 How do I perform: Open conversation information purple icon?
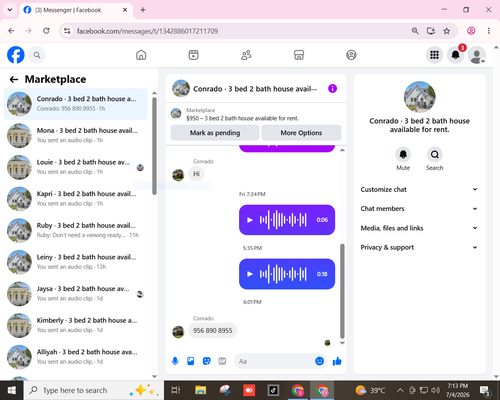point(332,89)
